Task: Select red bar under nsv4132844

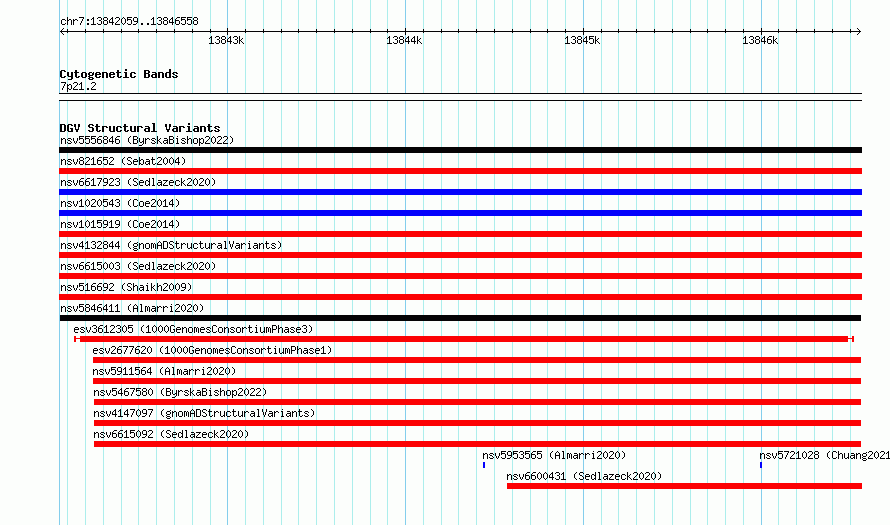Action: (460, 255)
